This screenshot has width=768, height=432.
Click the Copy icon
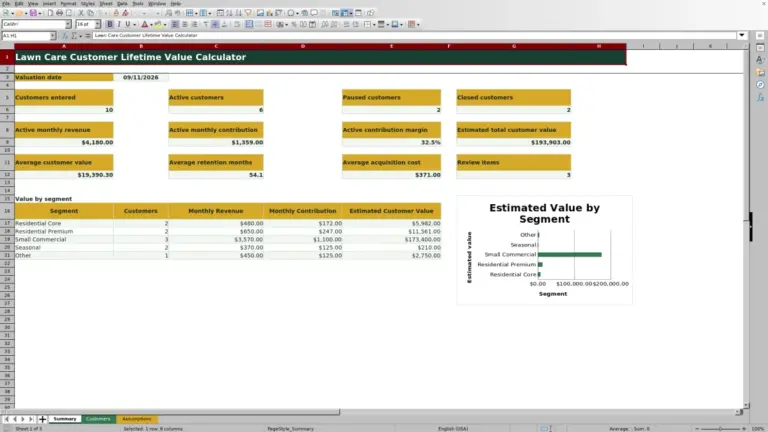(90, 13)
